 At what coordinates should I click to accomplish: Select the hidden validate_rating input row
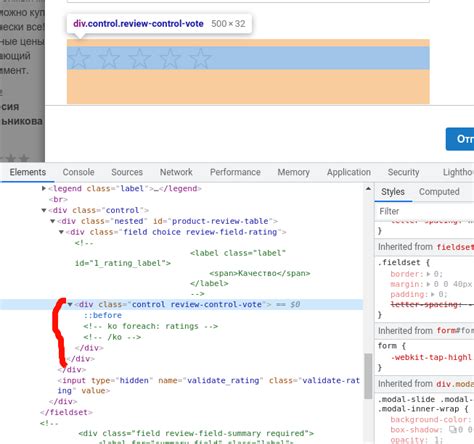click(209, 385)
